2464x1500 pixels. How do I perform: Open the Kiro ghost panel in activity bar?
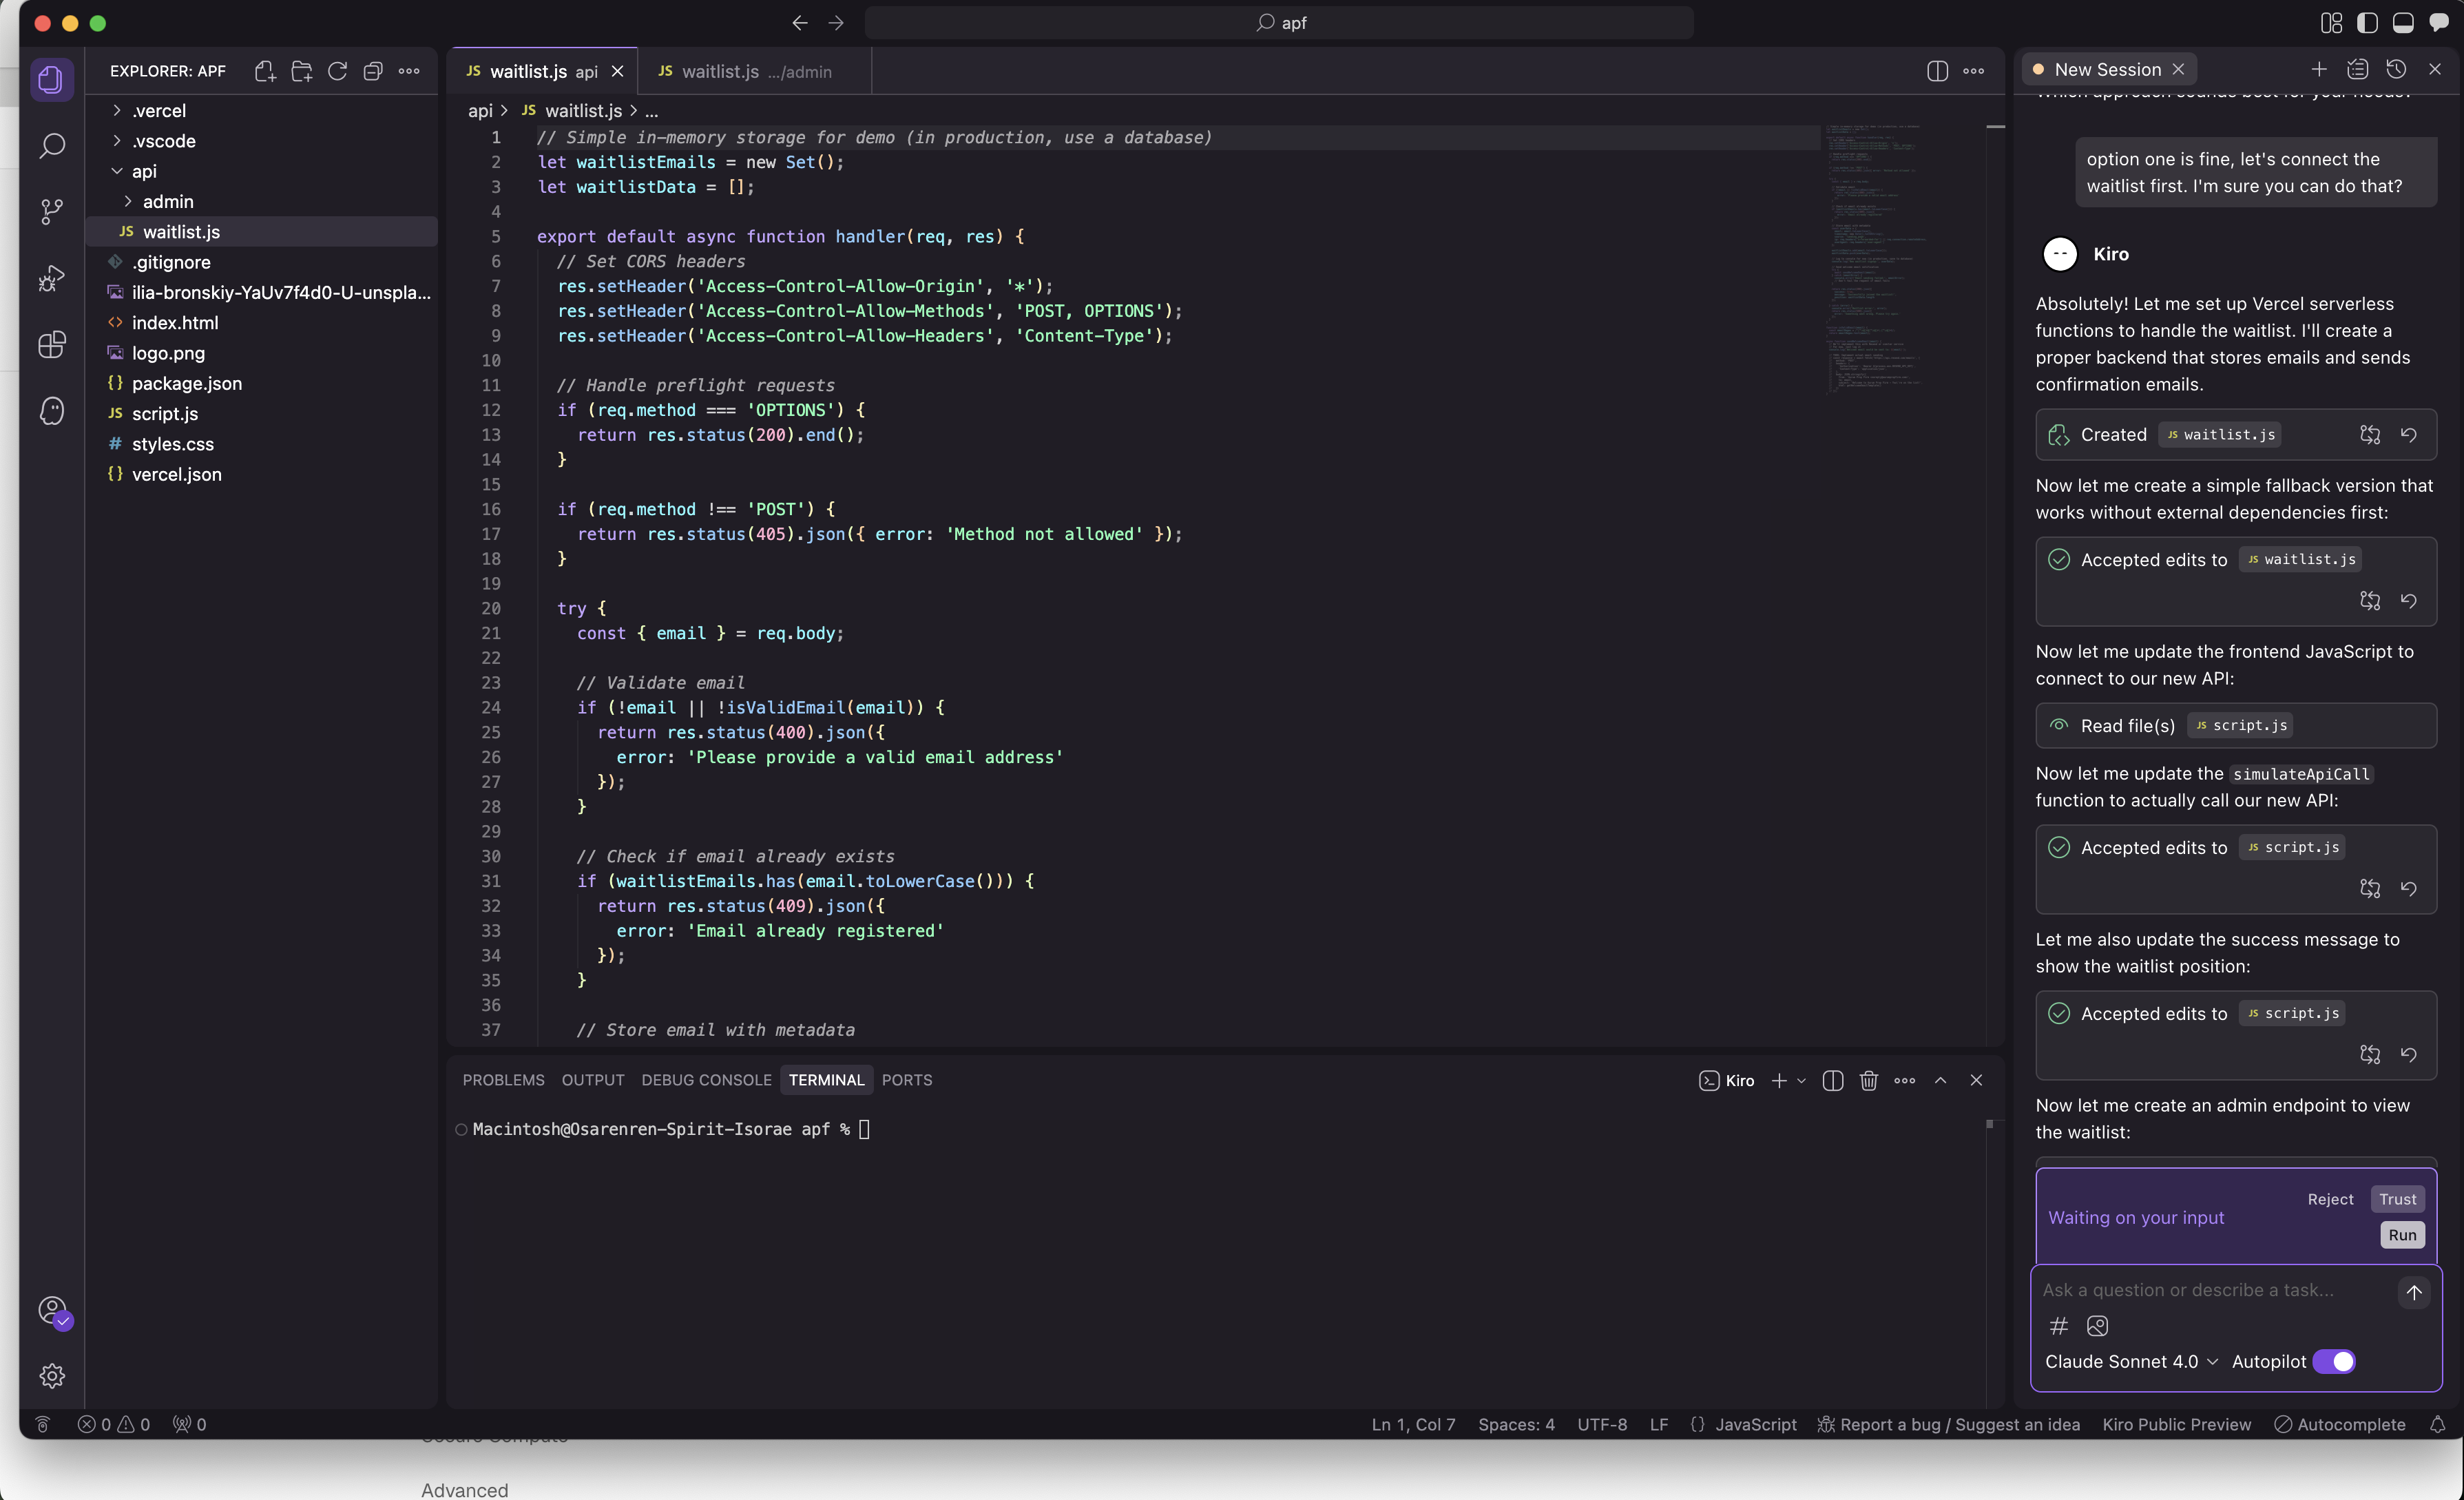point(52,411)
